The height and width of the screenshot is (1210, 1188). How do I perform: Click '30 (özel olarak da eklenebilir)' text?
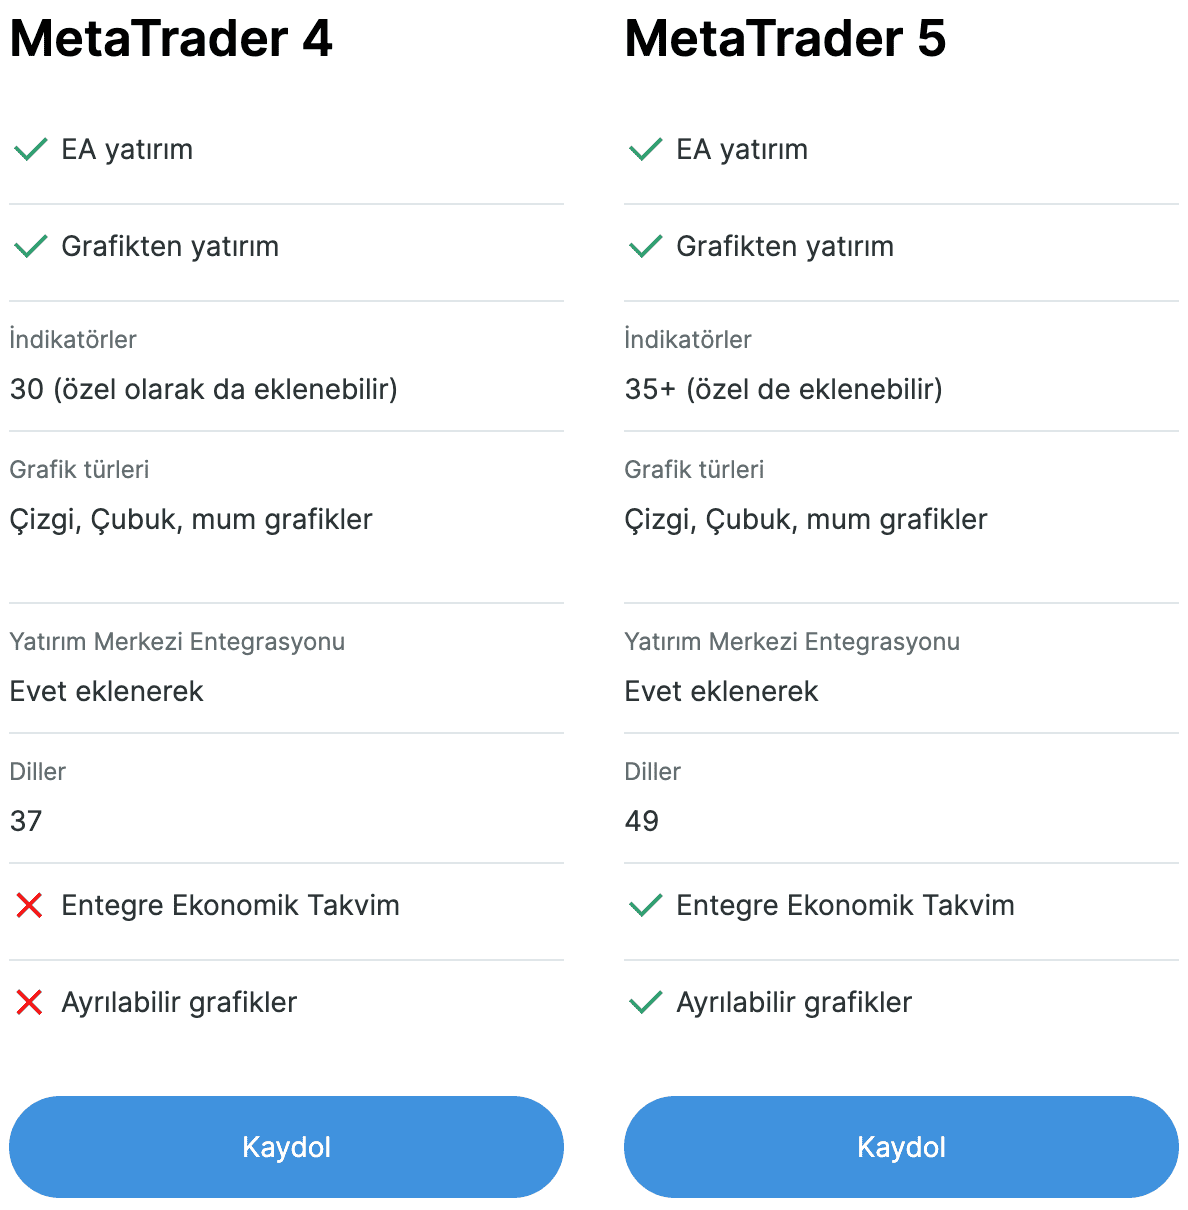[204, 389]
